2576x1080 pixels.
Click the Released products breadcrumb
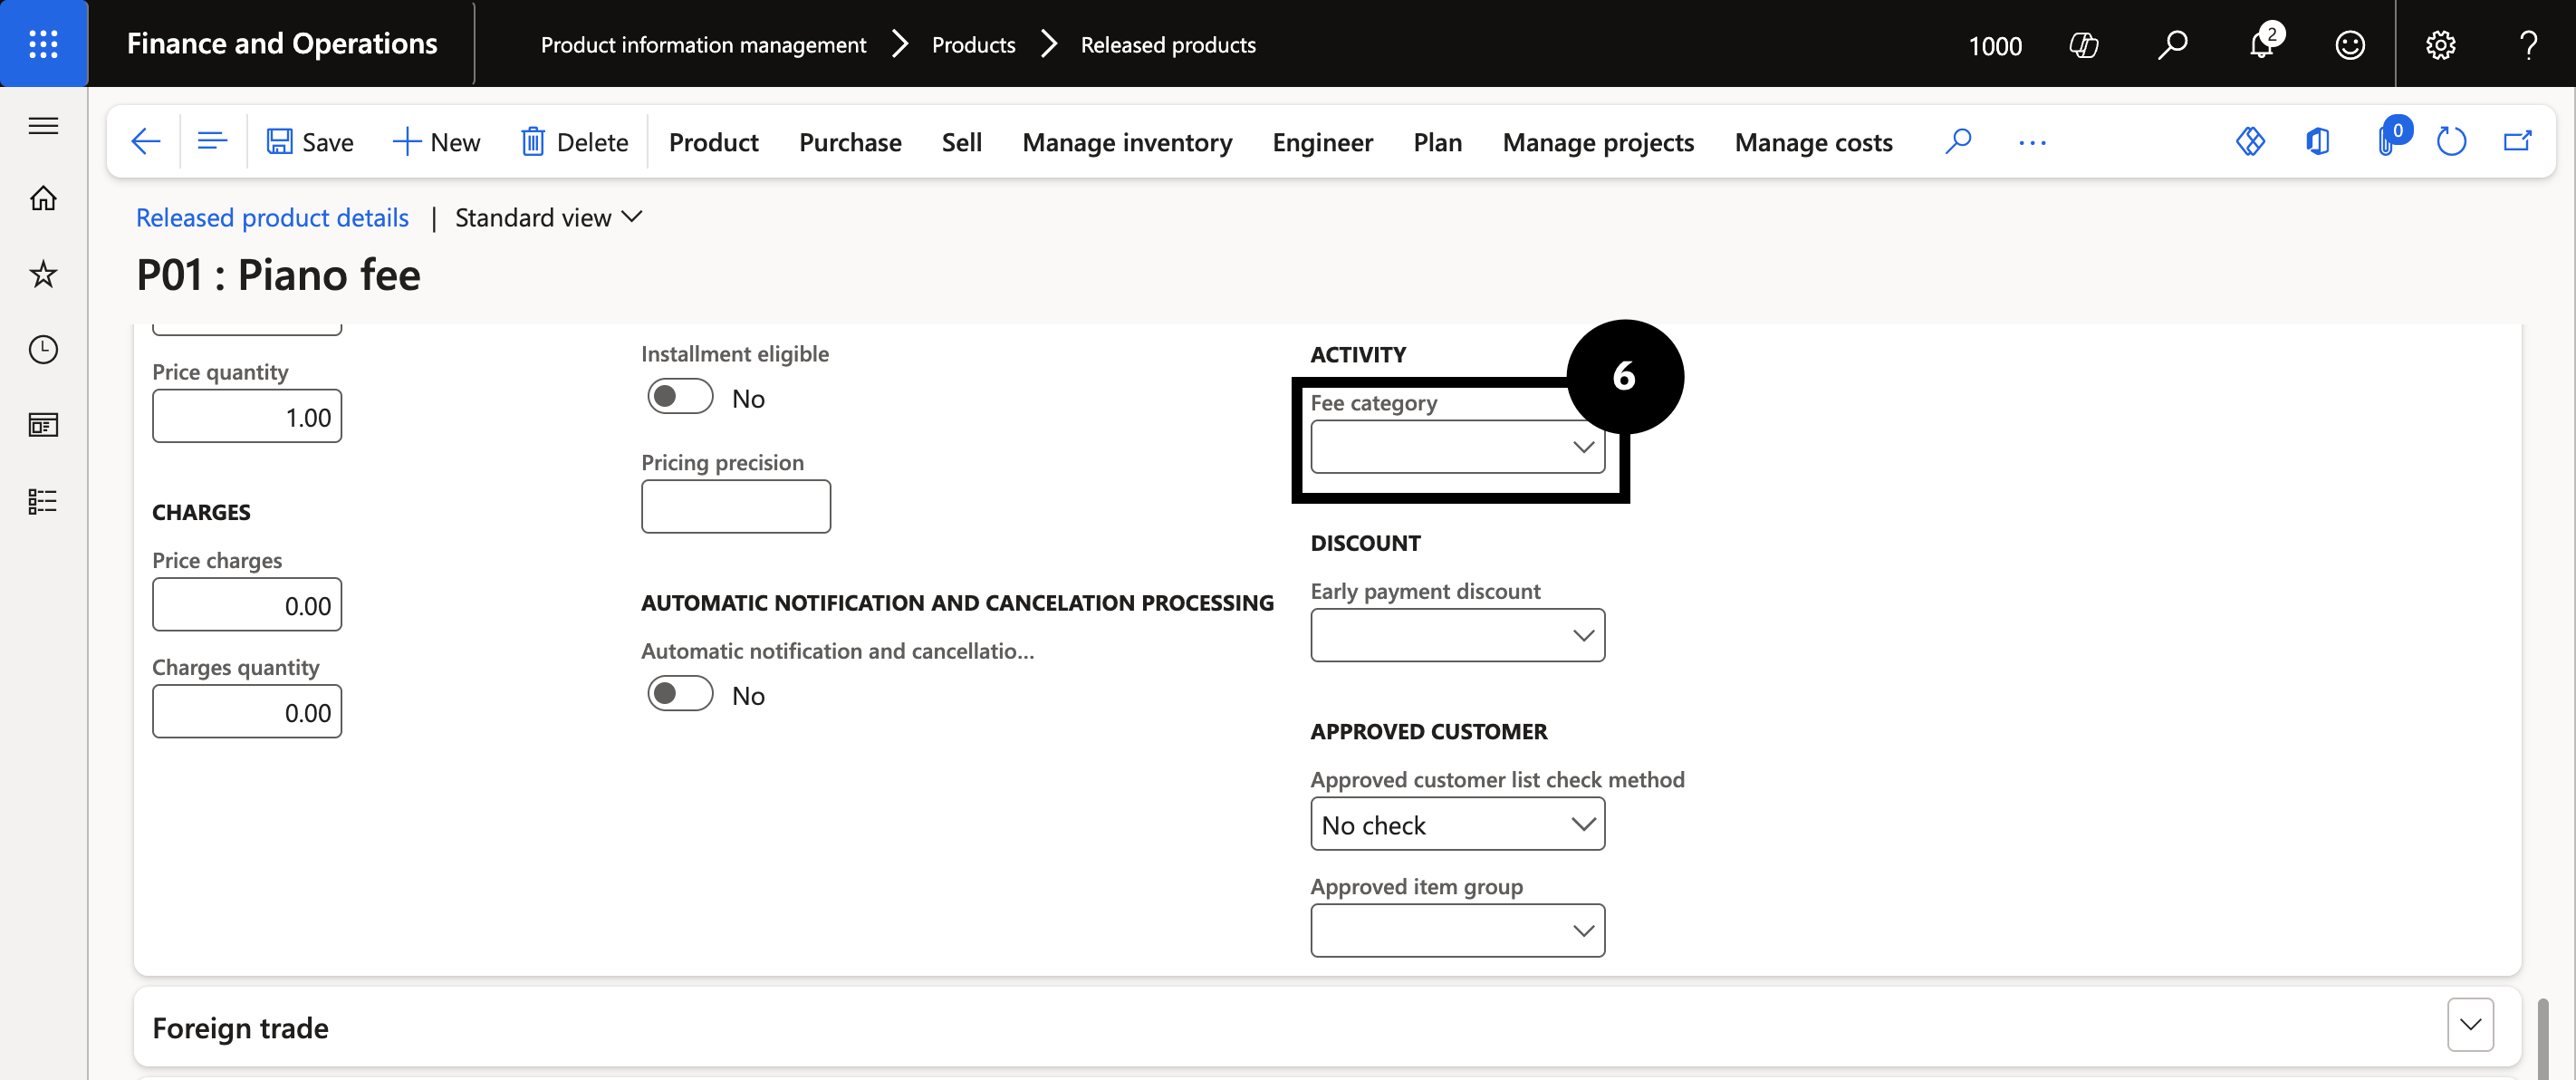(x=1168, y=45)
